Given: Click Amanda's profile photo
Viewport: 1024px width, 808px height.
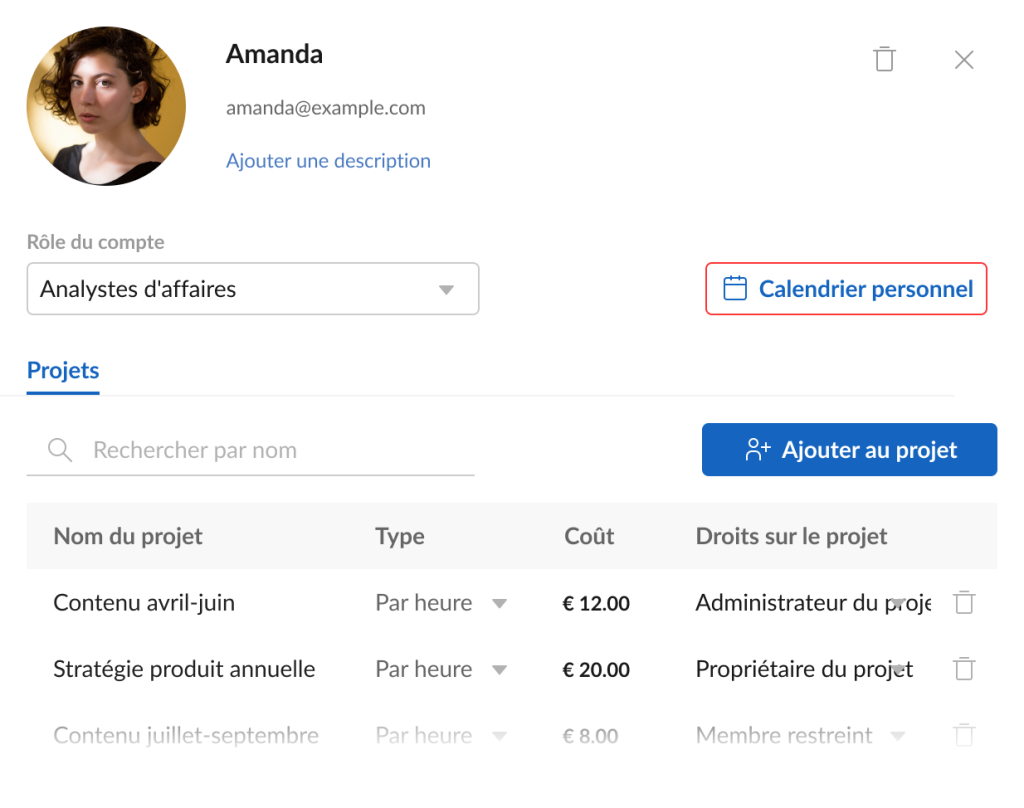Looking at the screenshot, I should tap(106, 106).
